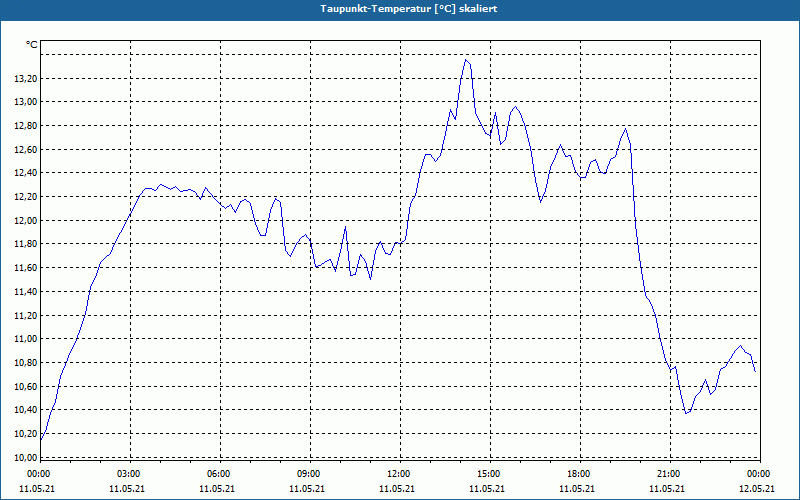Select the 11,00 y-axis value
The image size is (800, 500).
27,339
